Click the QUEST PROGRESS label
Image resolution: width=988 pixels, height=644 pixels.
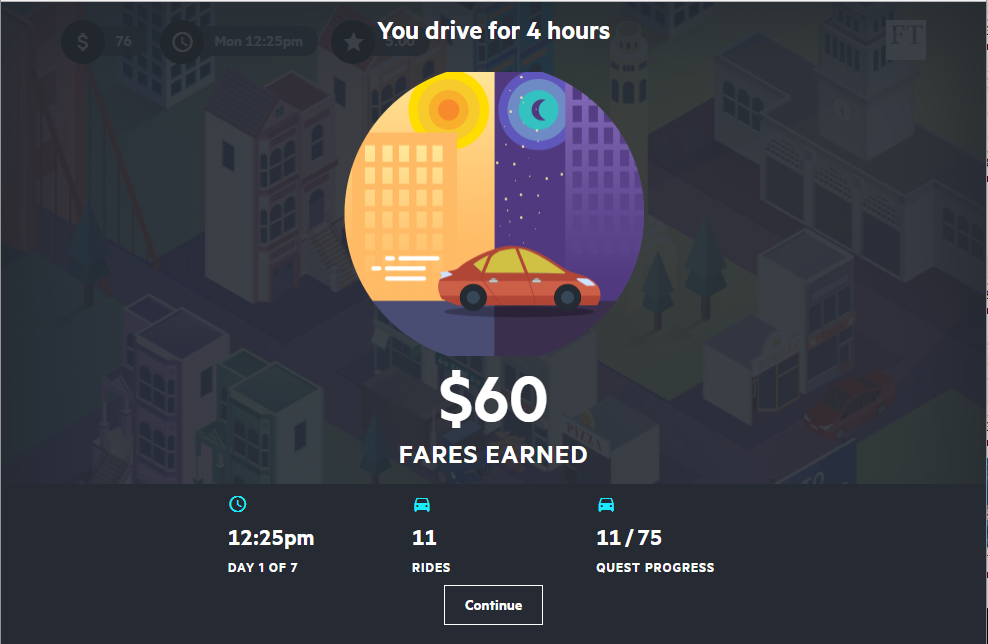pyautogui.click(x=655, y=568)
